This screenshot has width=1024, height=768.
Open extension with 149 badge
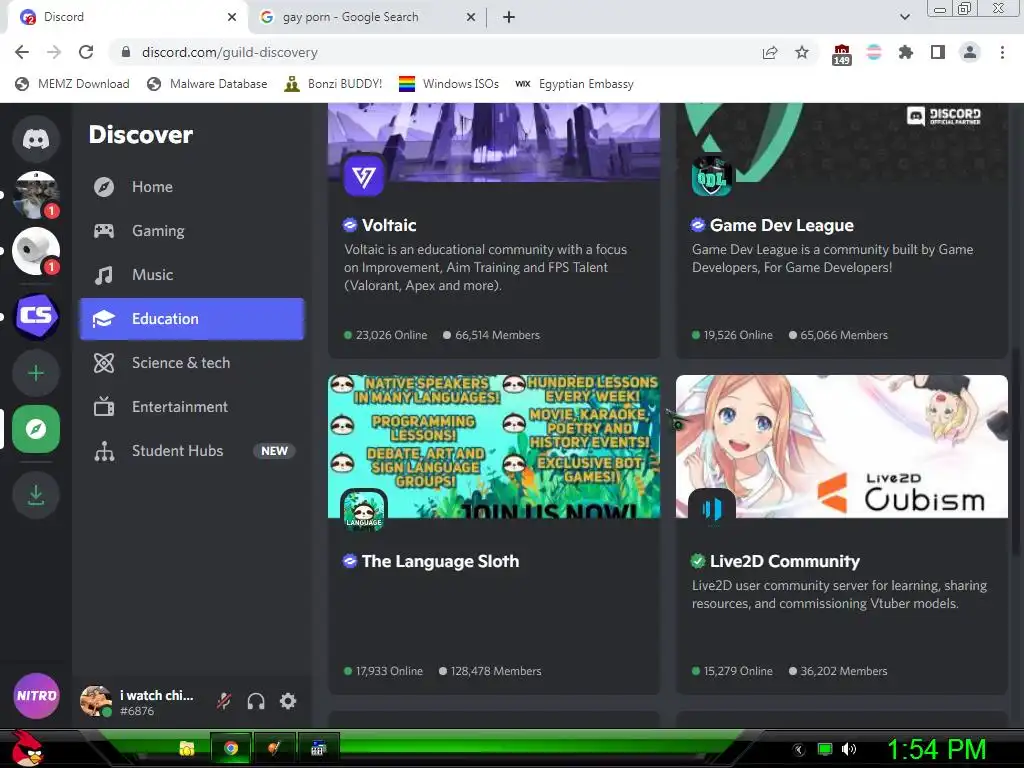tap(842, 54)
